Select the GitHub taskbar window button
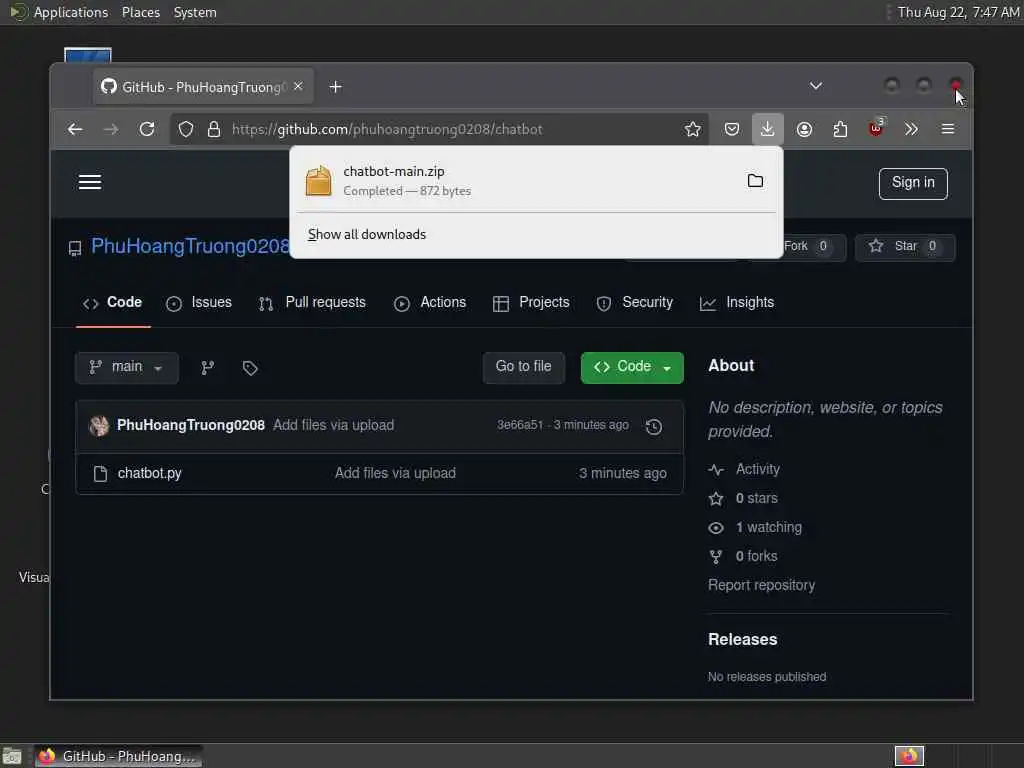Screen dimensions: 1024x768 pyautogui.click(x=118, y=756)
